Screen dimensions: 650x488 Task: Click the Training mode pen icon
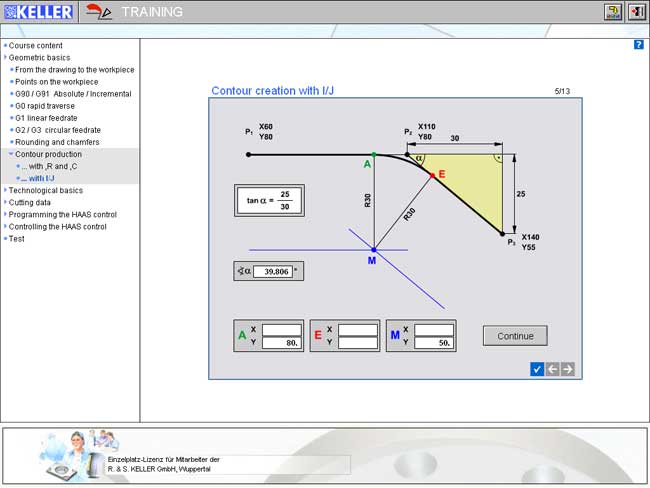click(99, 12)
